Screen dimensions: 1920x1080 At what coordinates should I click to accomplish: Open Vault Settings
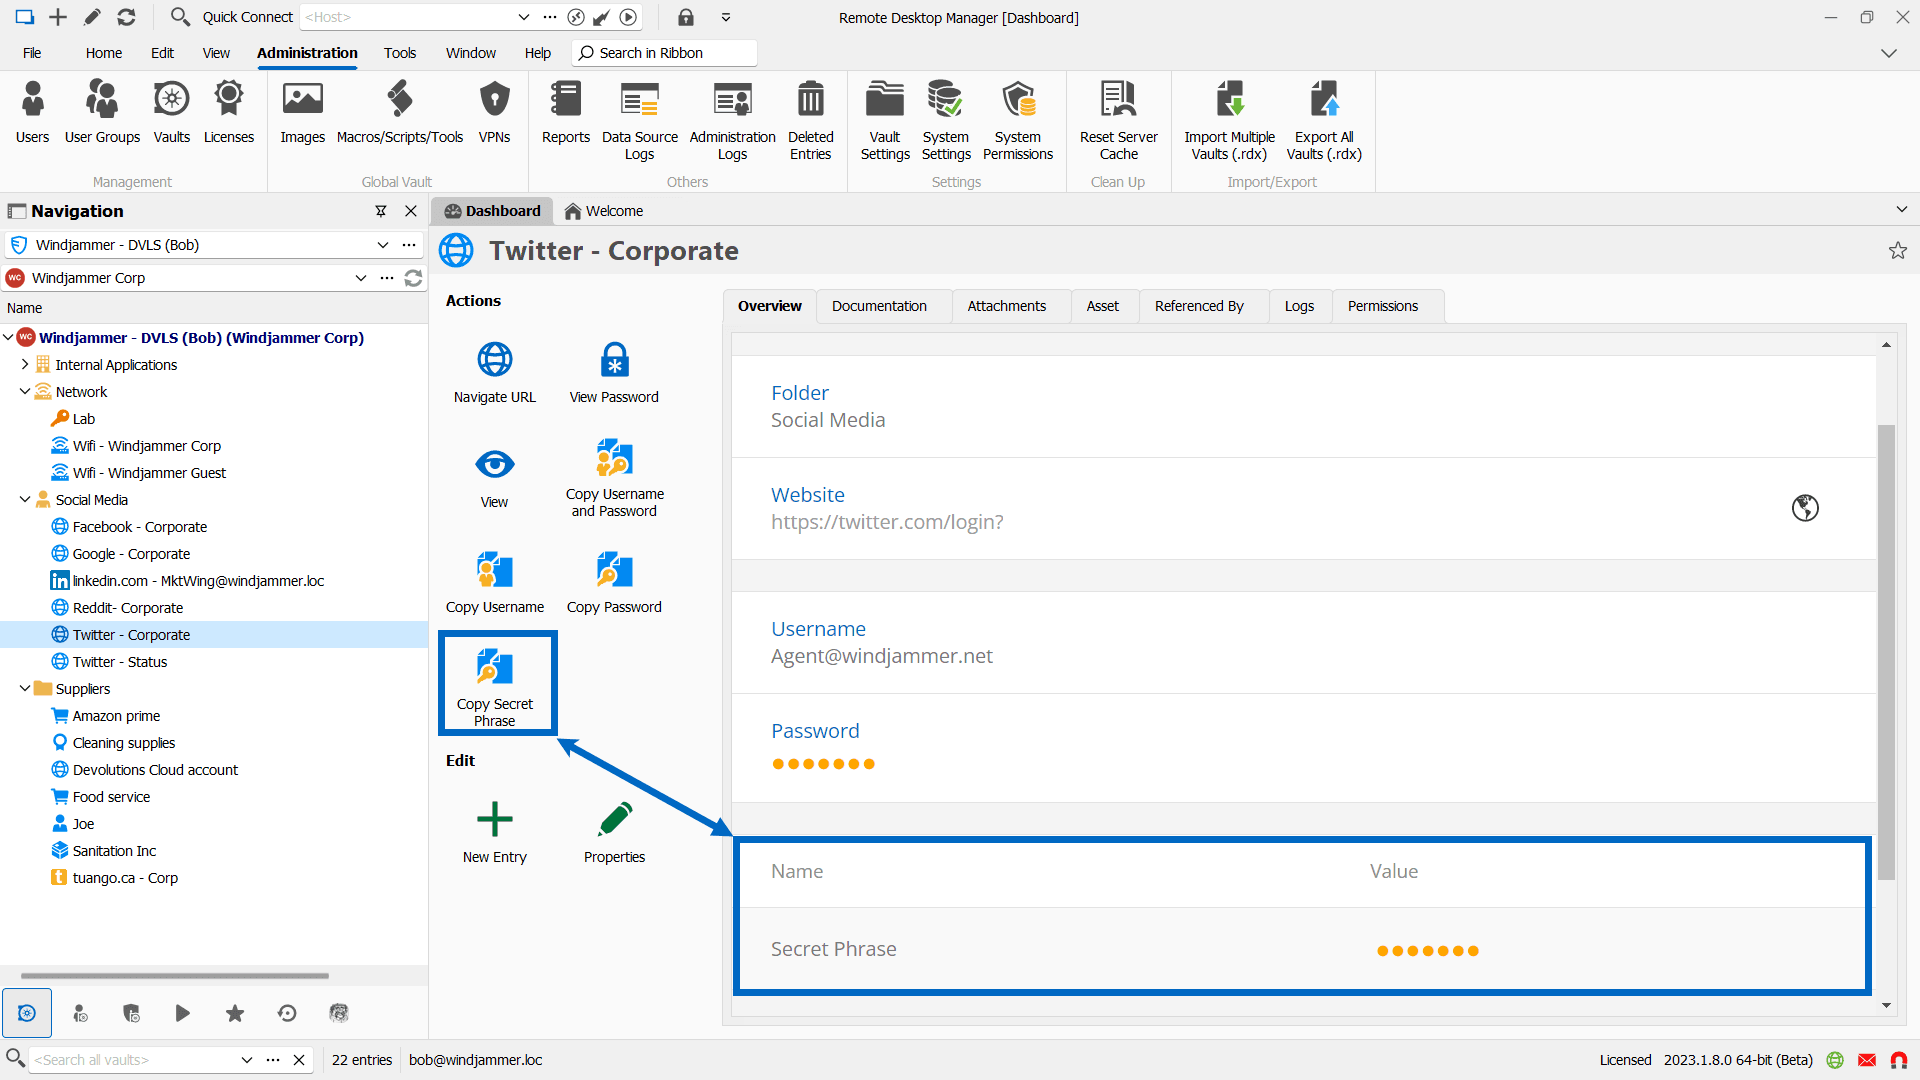(885, 120)
